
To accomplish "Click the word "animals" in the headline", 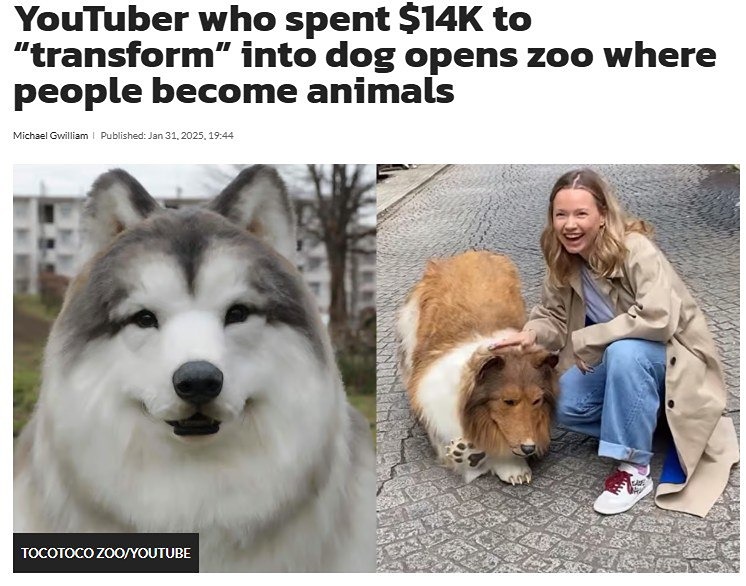I will coord(381,91).
